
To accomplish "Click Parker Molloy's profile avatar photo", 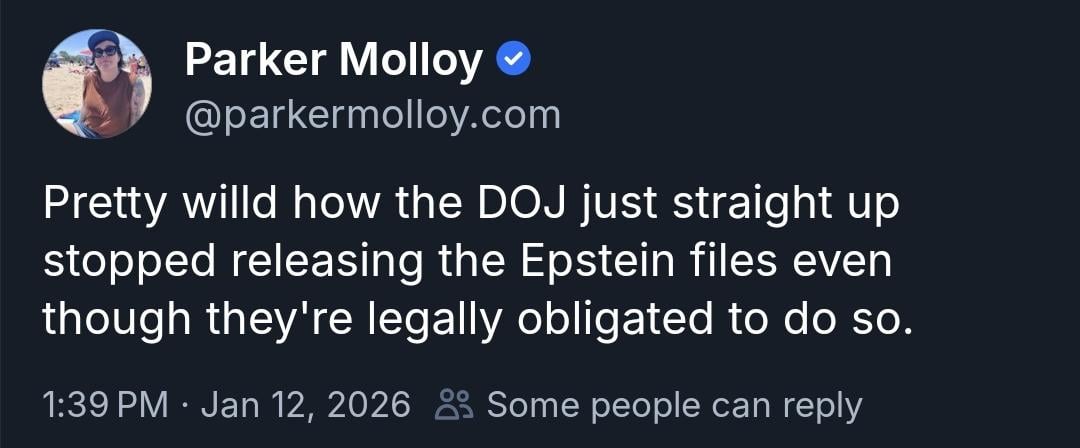I will 97,84.
